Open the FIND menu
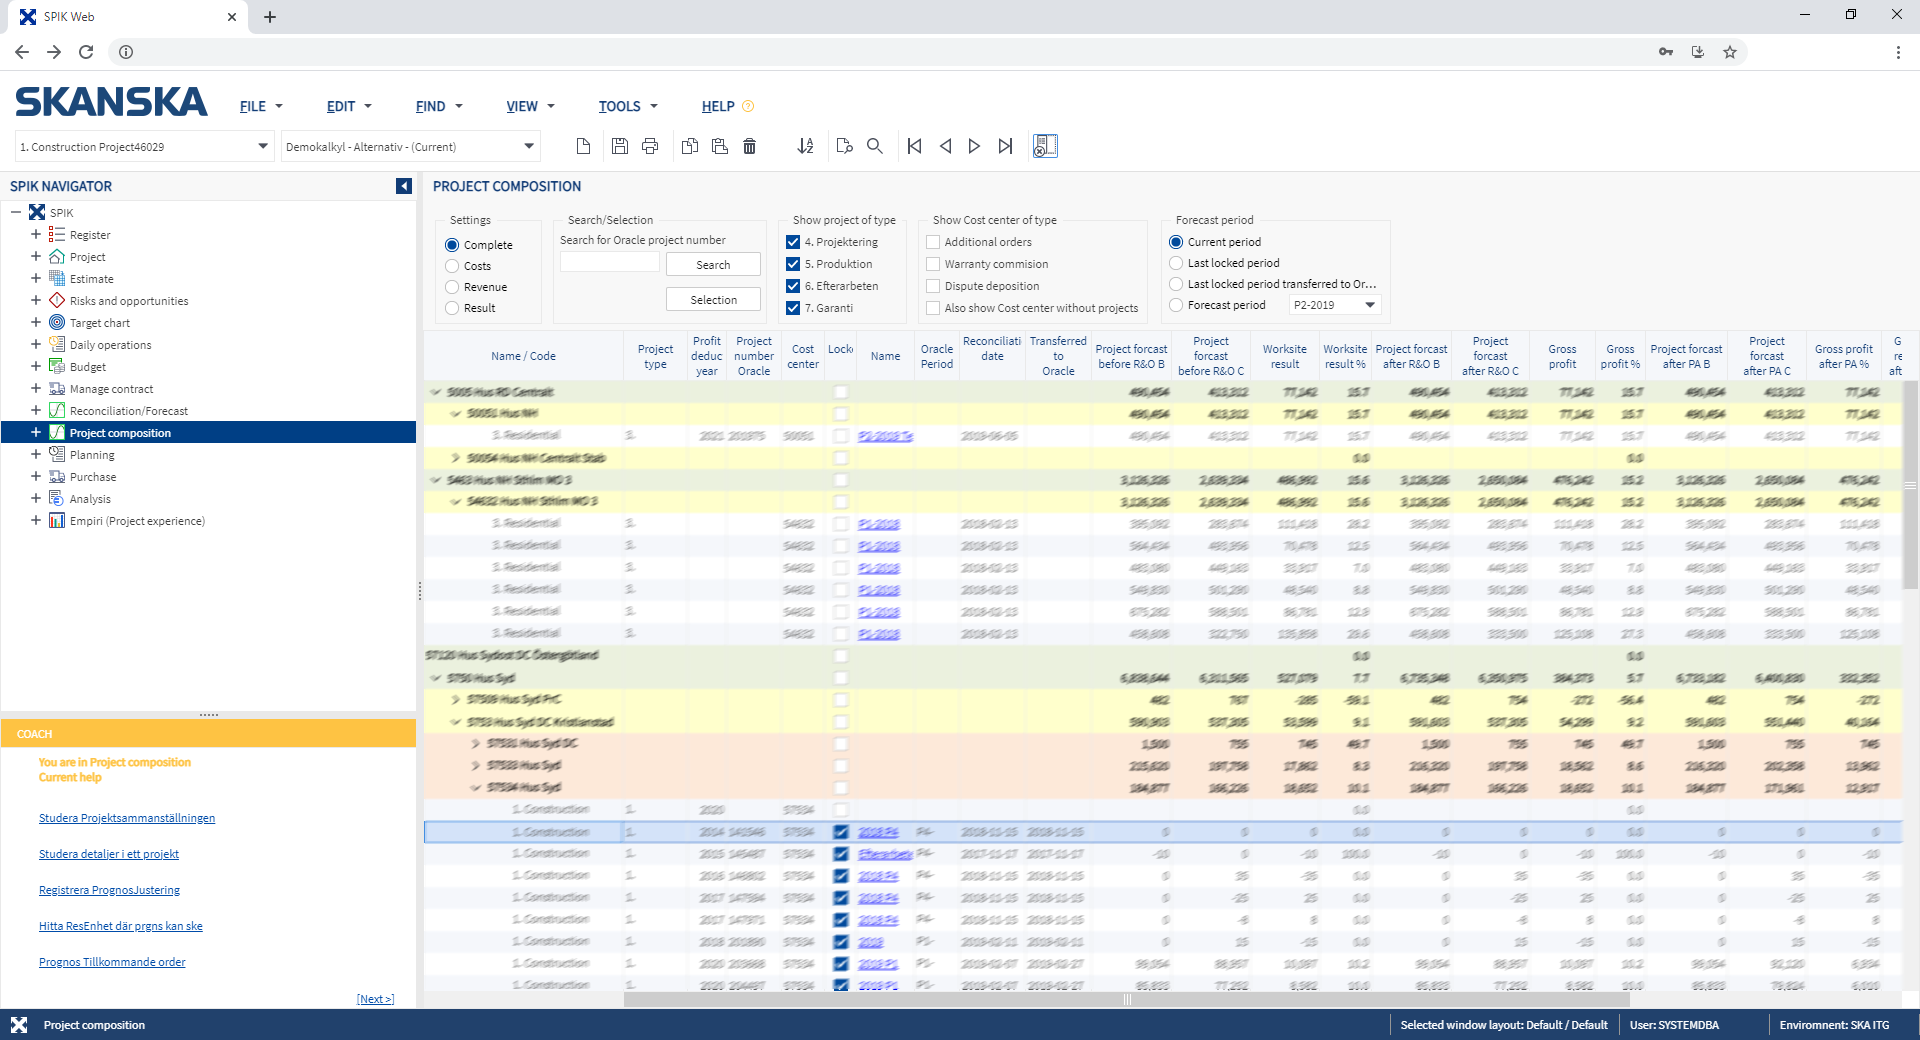Image resolution: width=1920 pixels, height=1040 pixels. [439, 106]
